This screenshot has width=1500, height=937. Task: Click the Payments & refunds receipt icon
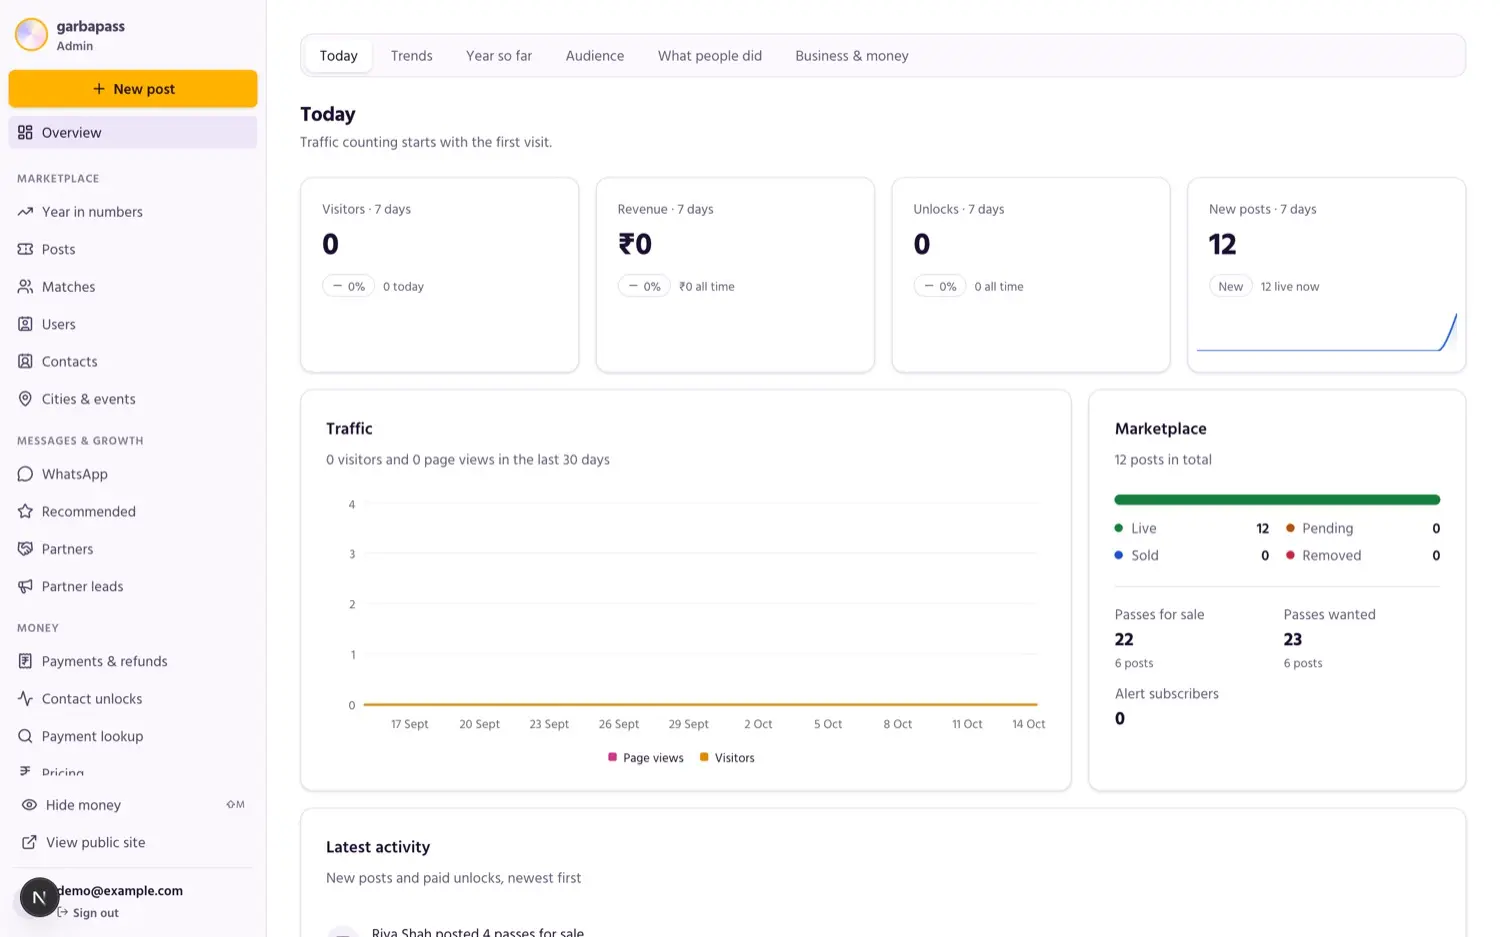[x=25, y=661]
